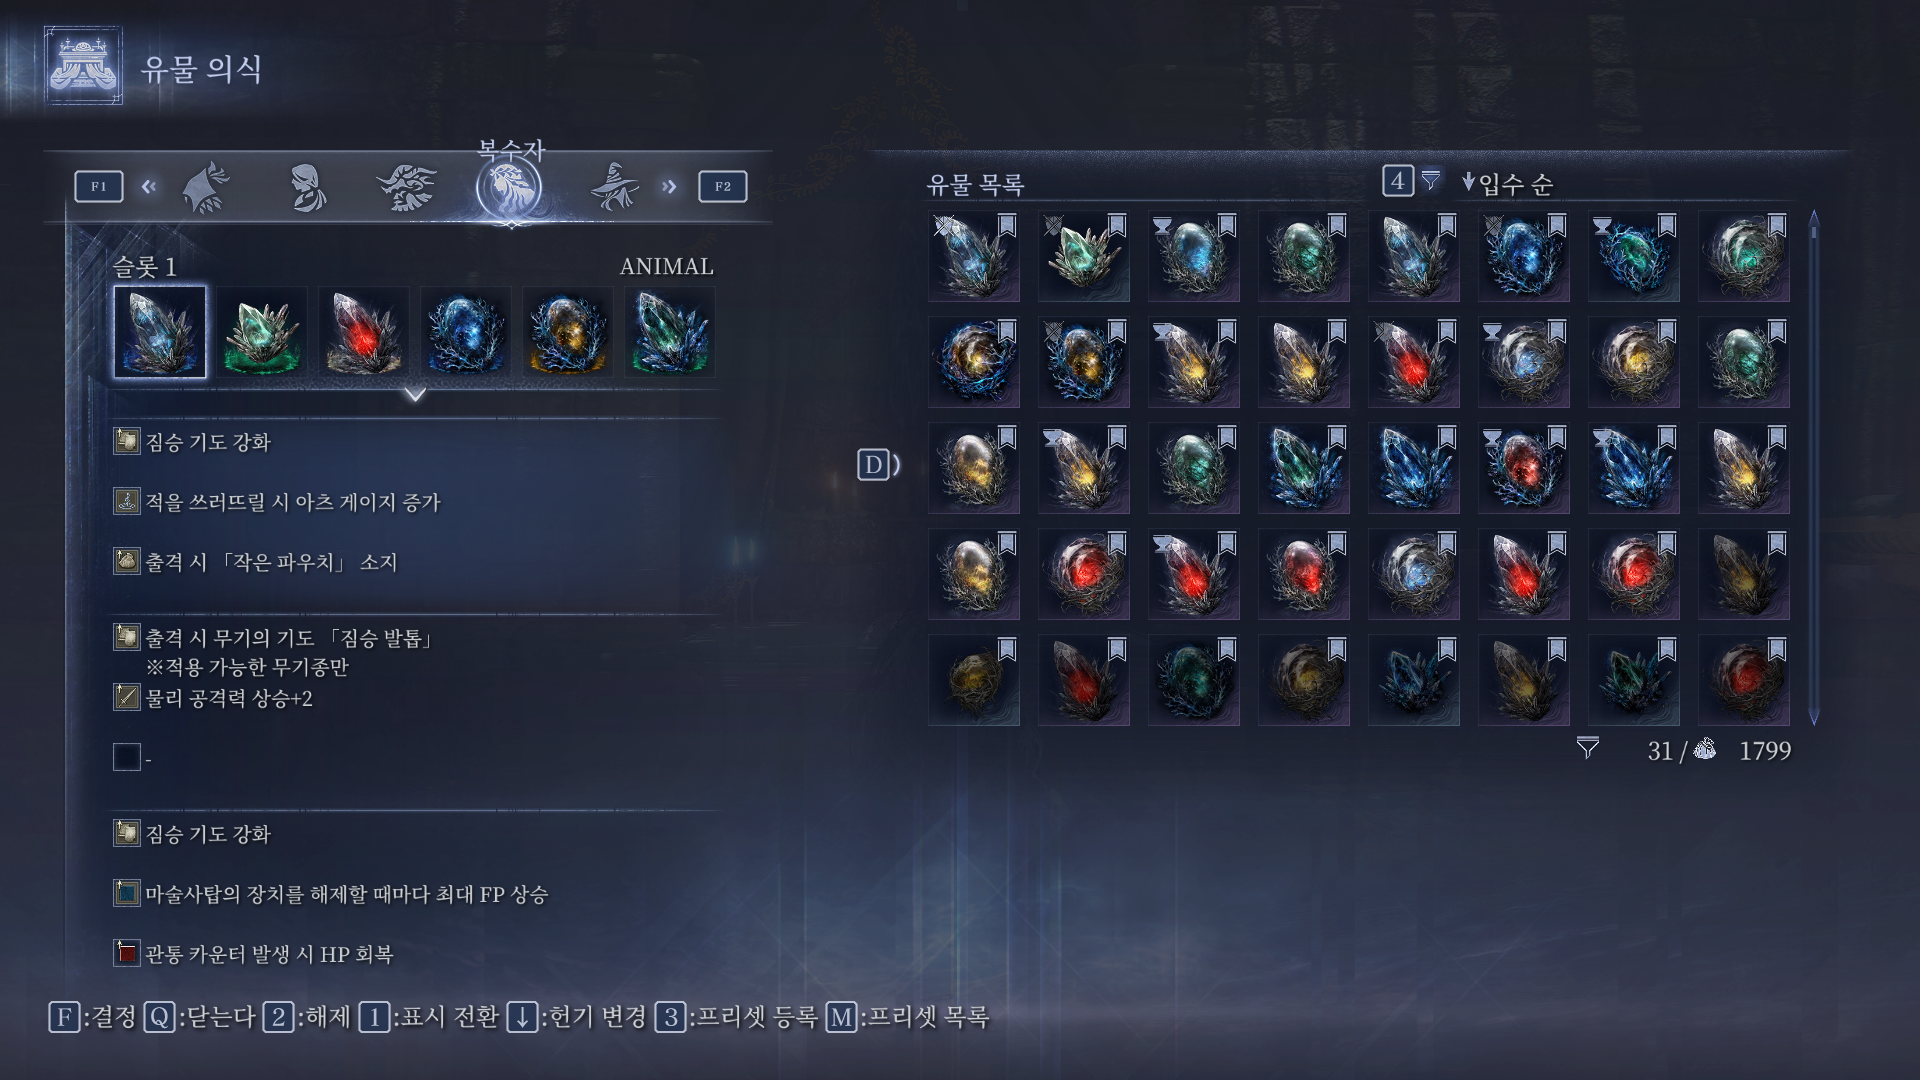1920x1080 pixels.
Task: Toggle the bookmark flag on first listed relic
Action: 1007,224
